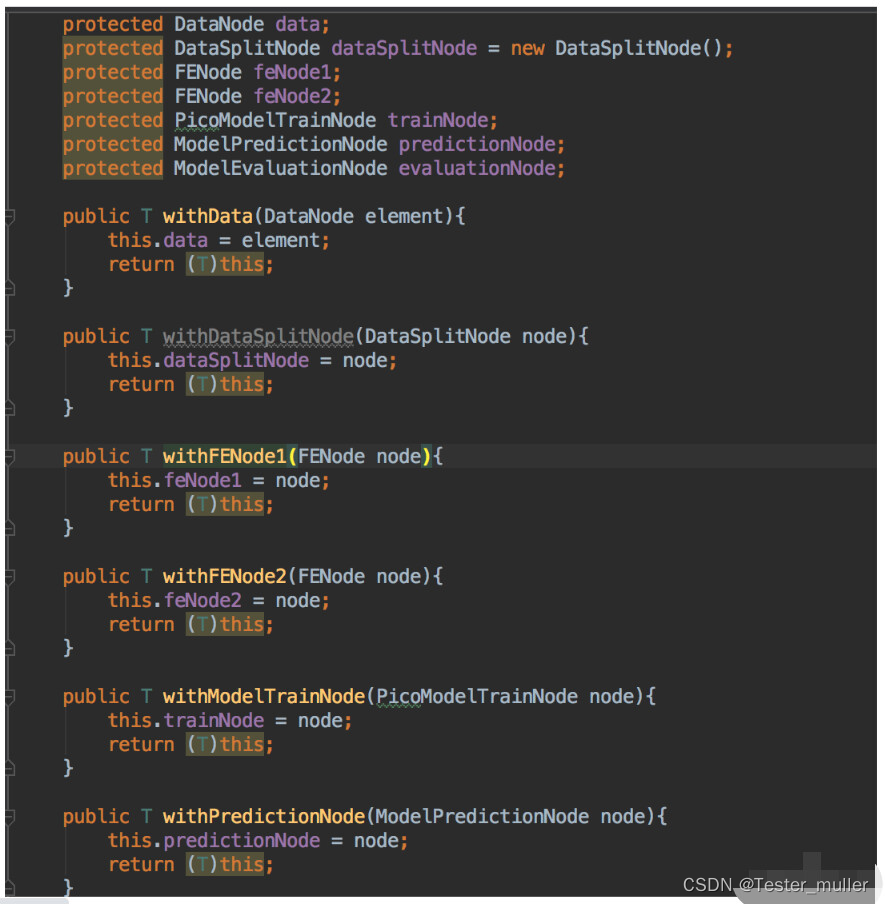Click the grayed 'withDataSplitNode' method name
The width and height of the screenshot is (885, 904).
pyautogui.click(x=258, y=336)
